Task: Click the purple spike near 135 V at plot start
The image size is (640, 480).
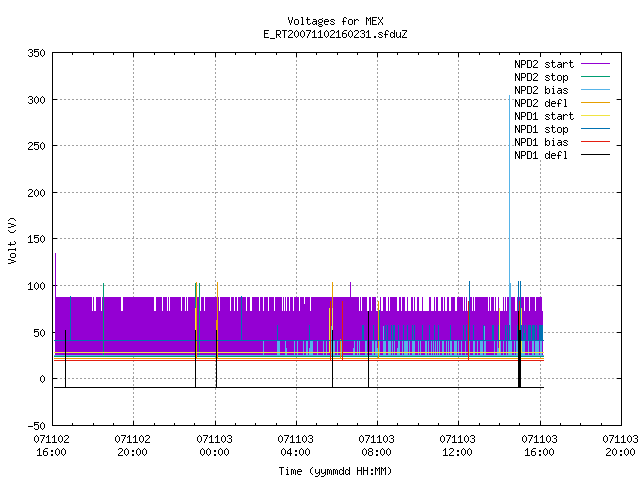Action: coord(56,273)
